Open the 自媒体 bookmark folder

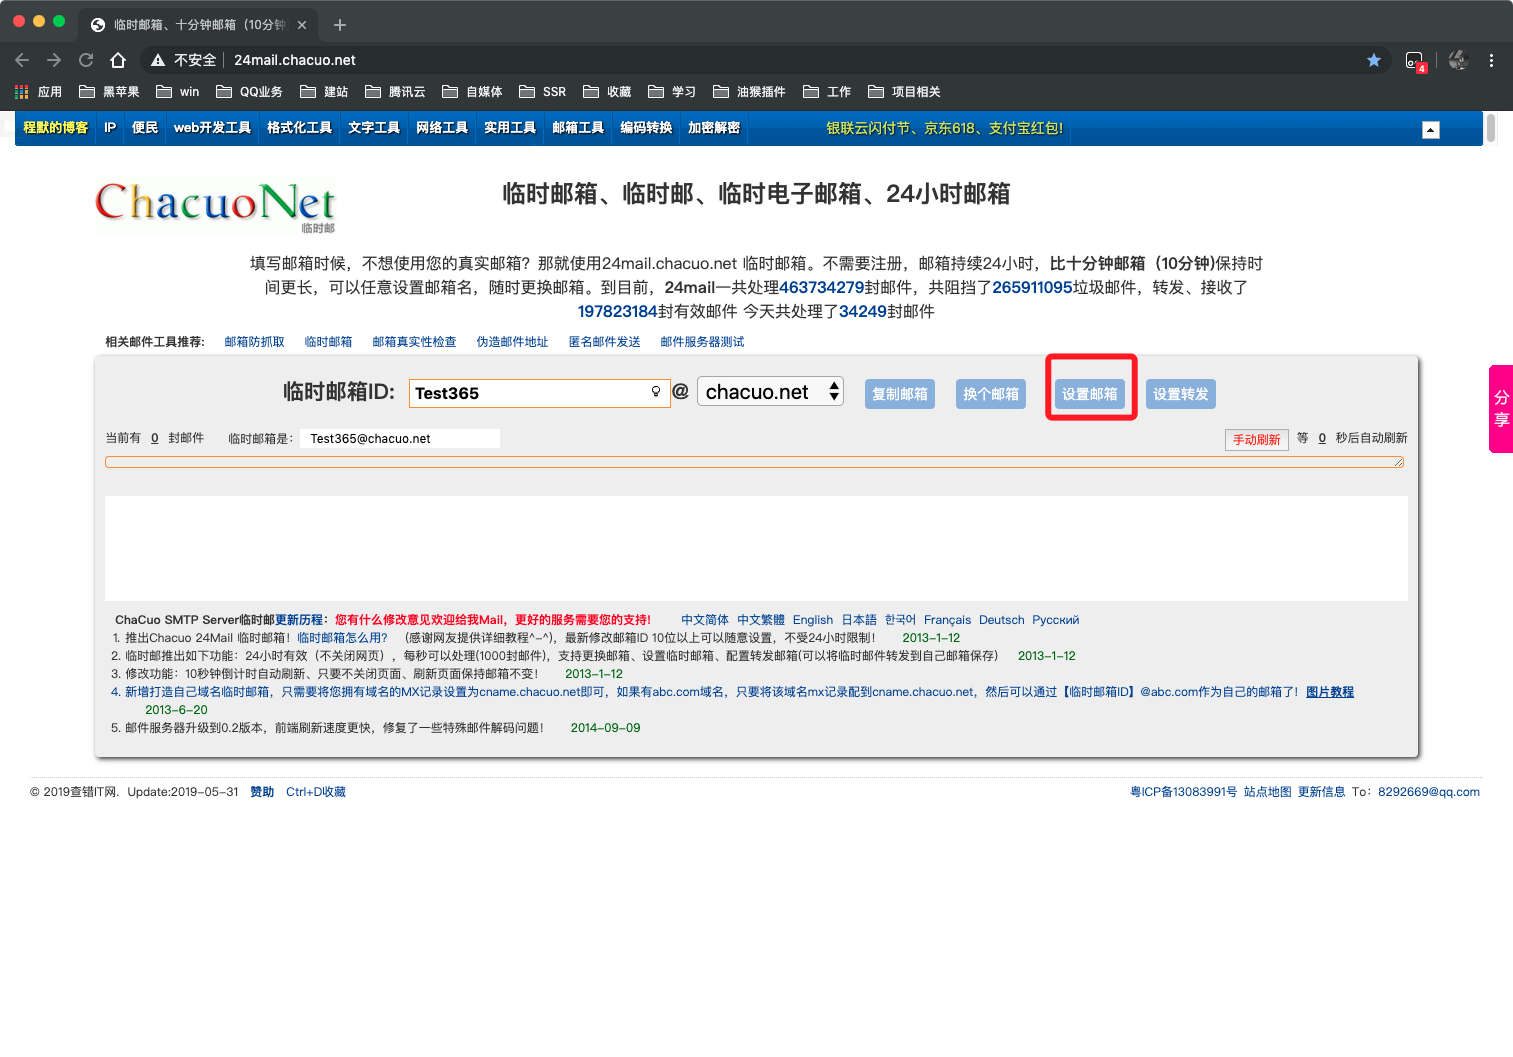472,92
